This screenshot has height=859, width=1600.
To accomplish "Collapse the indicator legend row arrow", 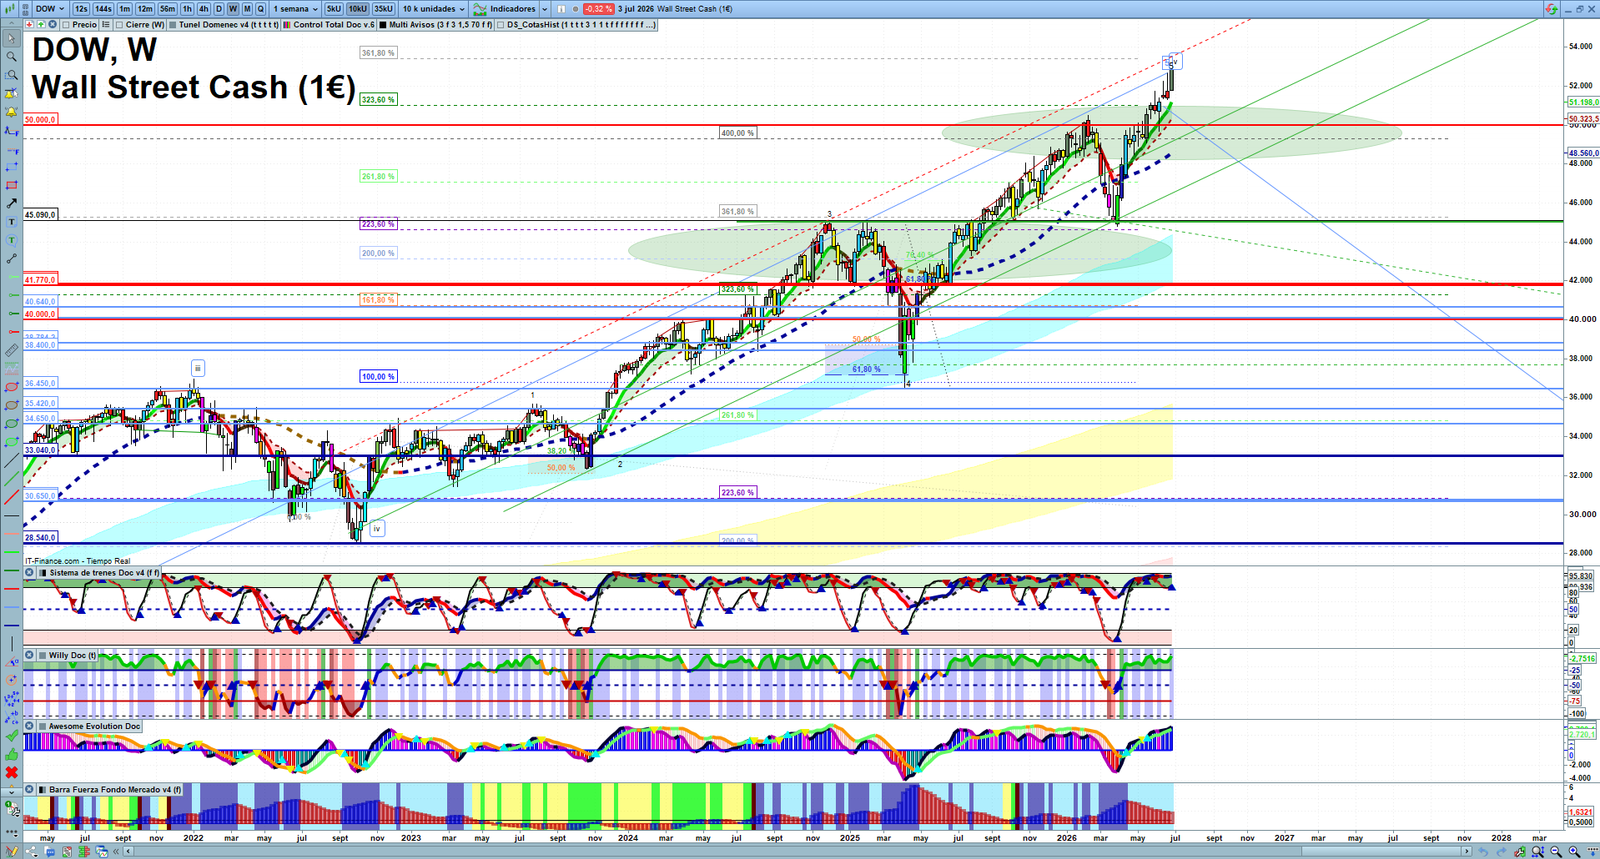I will coord(11,24).
